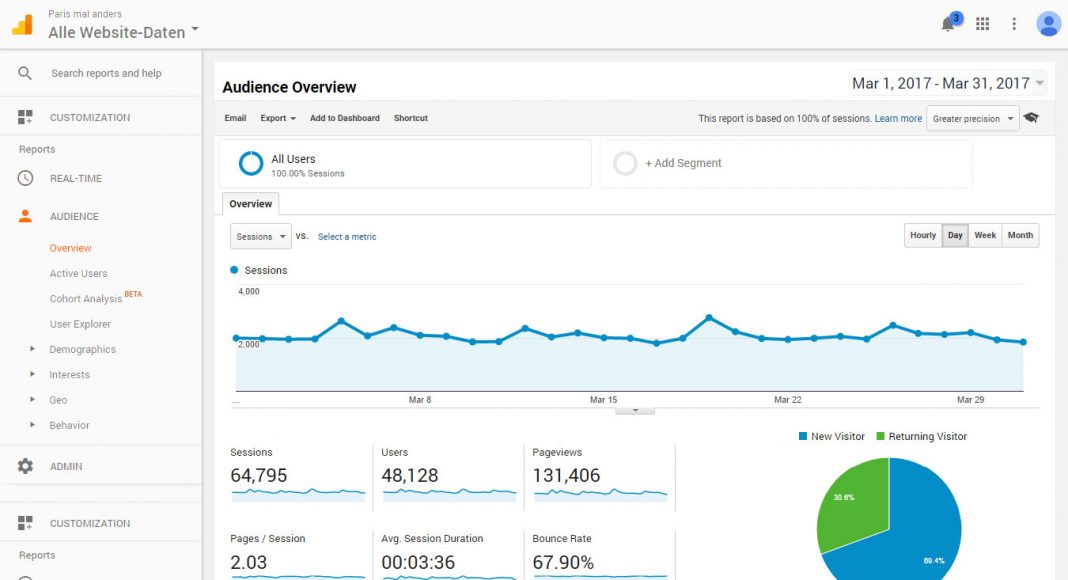Click the top Customization dashboard icon
The image size is (1068, 580).
25,117
